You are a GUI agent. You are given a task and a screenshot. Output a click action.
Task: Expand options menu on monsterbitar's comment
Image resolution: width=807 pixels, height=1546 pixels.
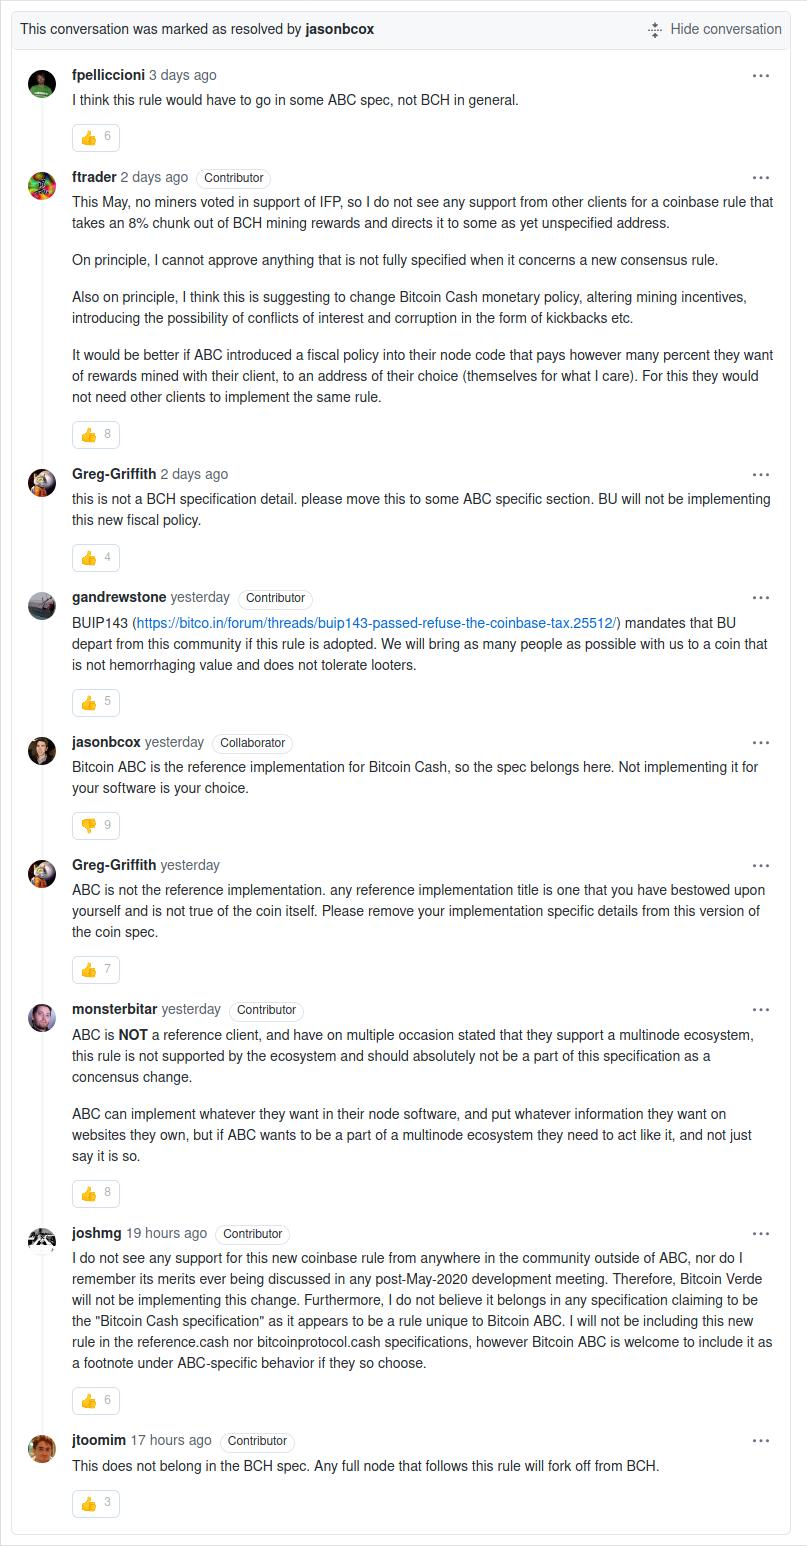(761, 1010)
